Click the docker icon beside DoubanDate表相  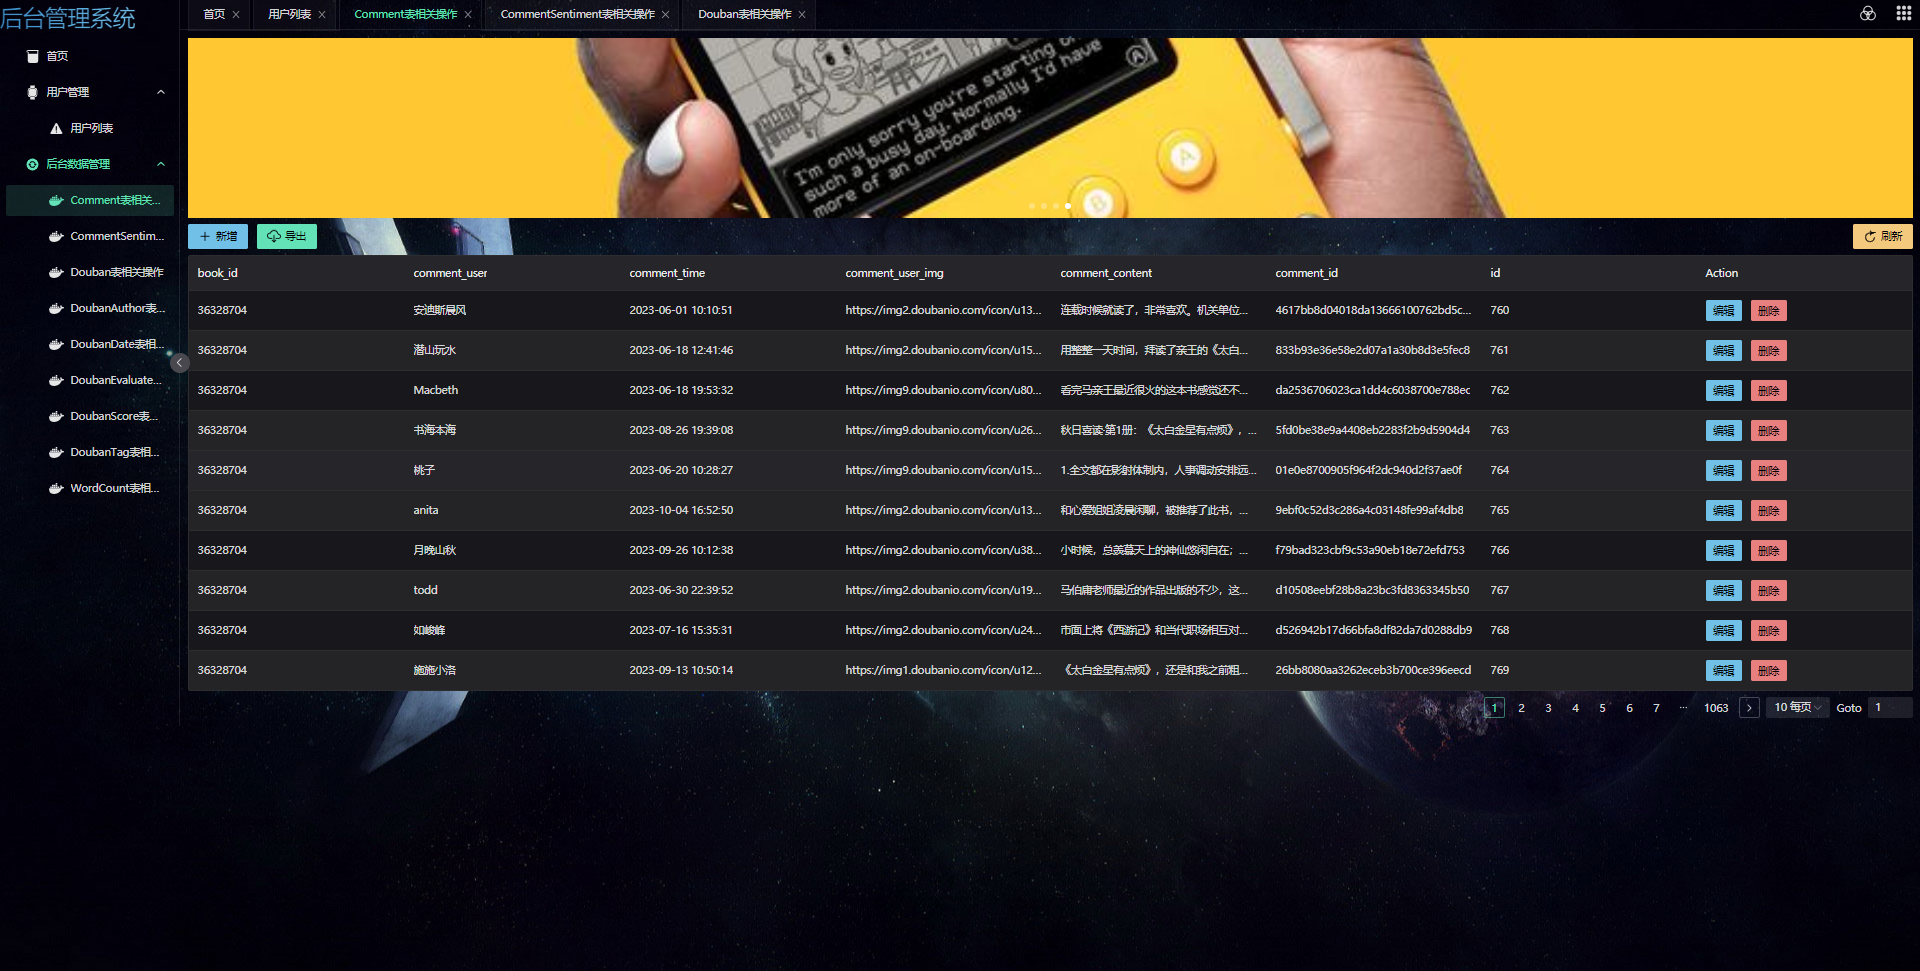pyautogui.click(x=56, y=344)
